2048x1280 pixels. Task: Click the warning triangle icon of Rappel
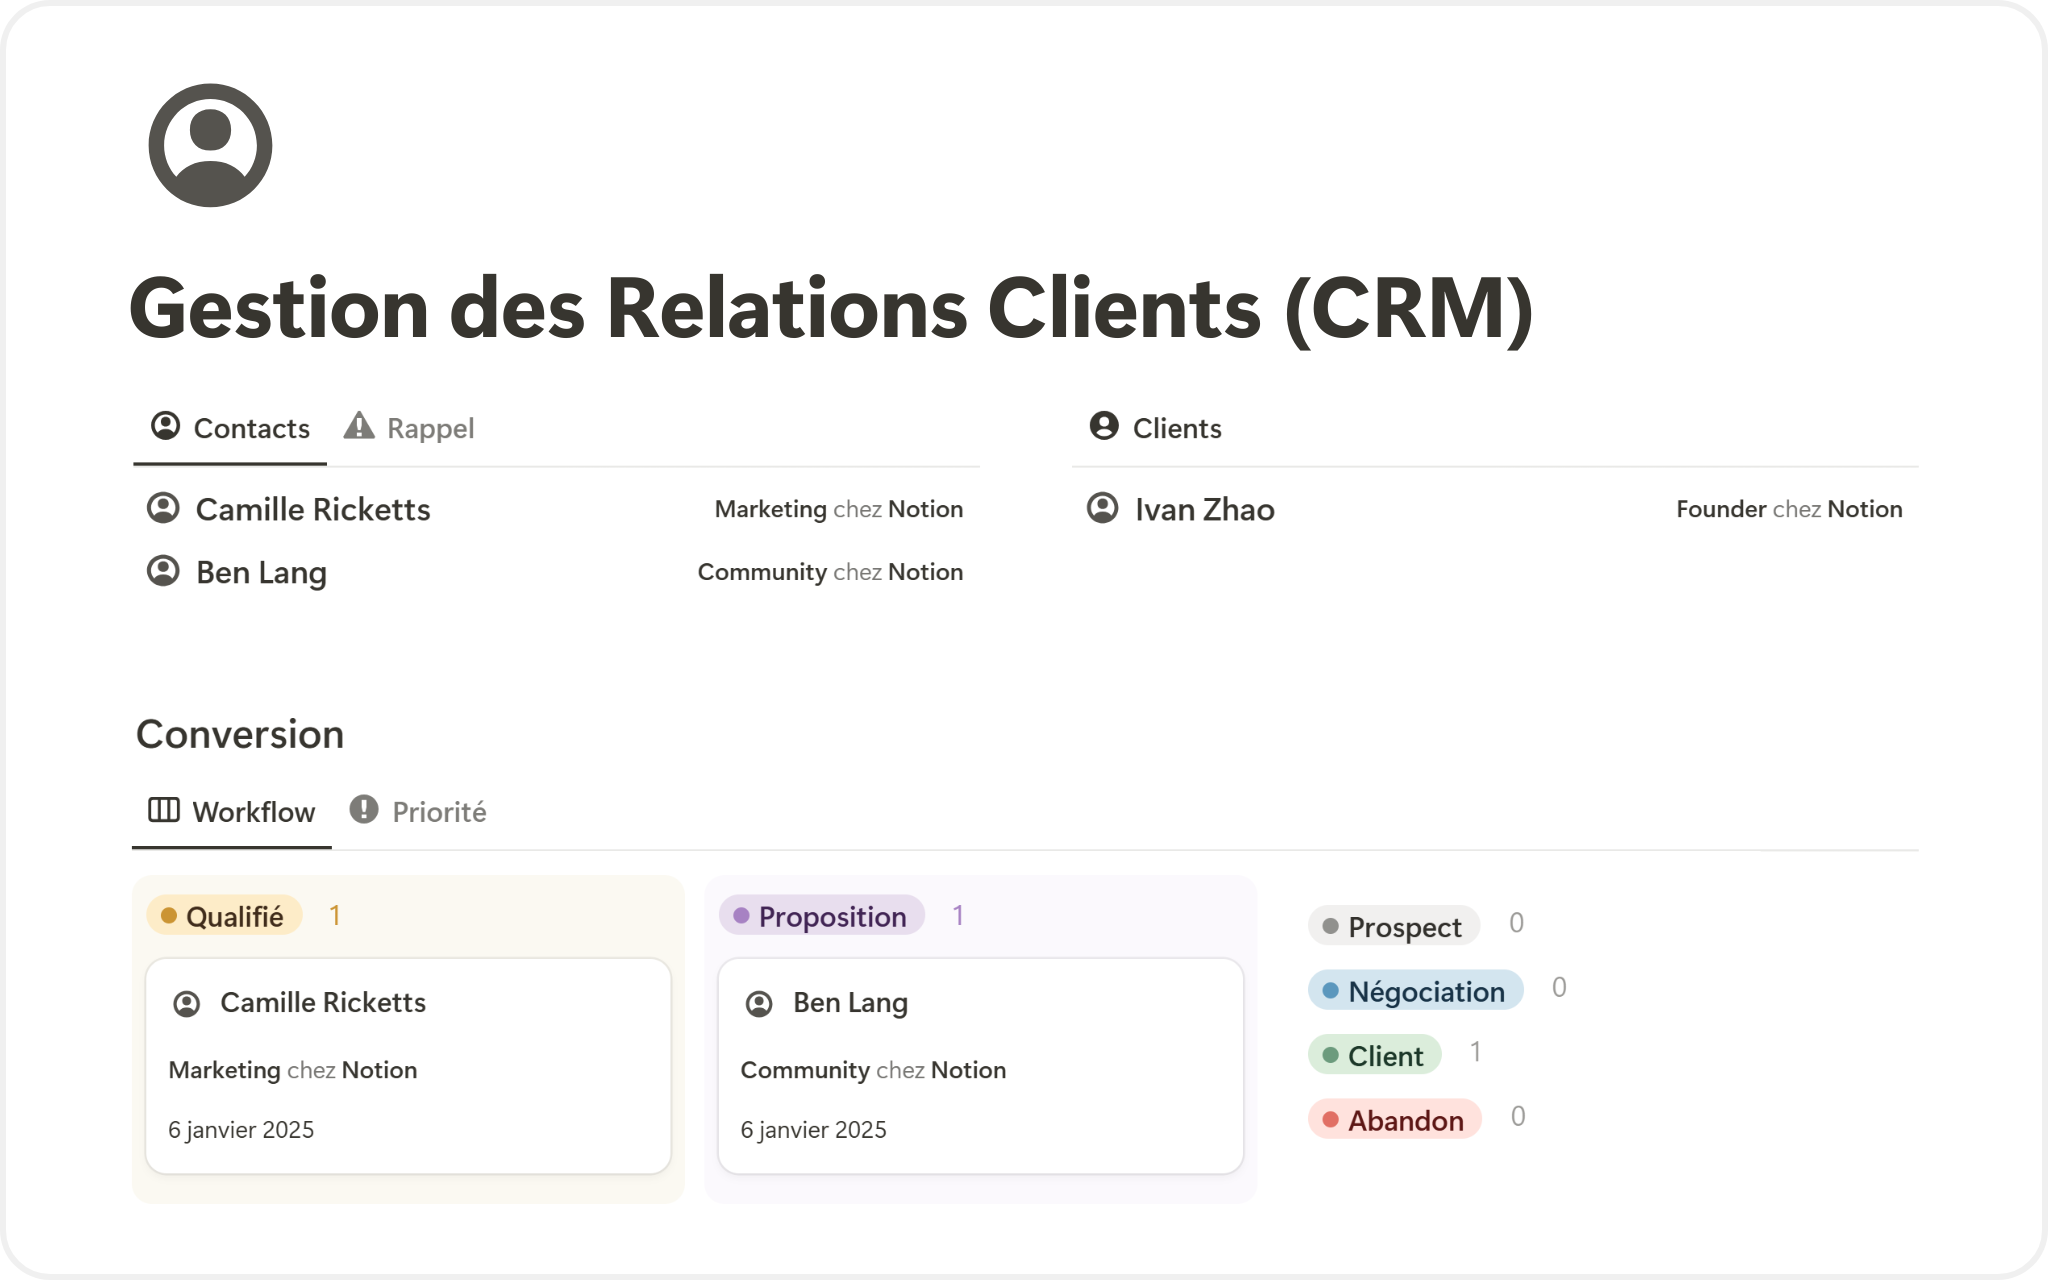click(x=359, y=427)
